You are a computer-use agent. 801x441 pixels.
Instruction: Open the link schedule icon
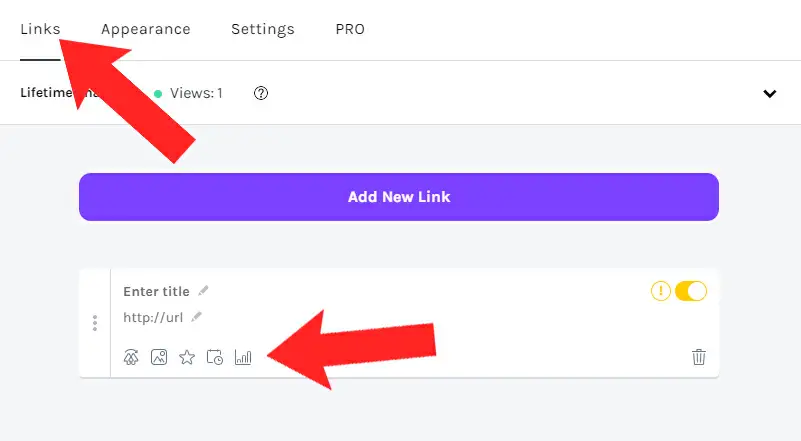[x=214, y=357]
